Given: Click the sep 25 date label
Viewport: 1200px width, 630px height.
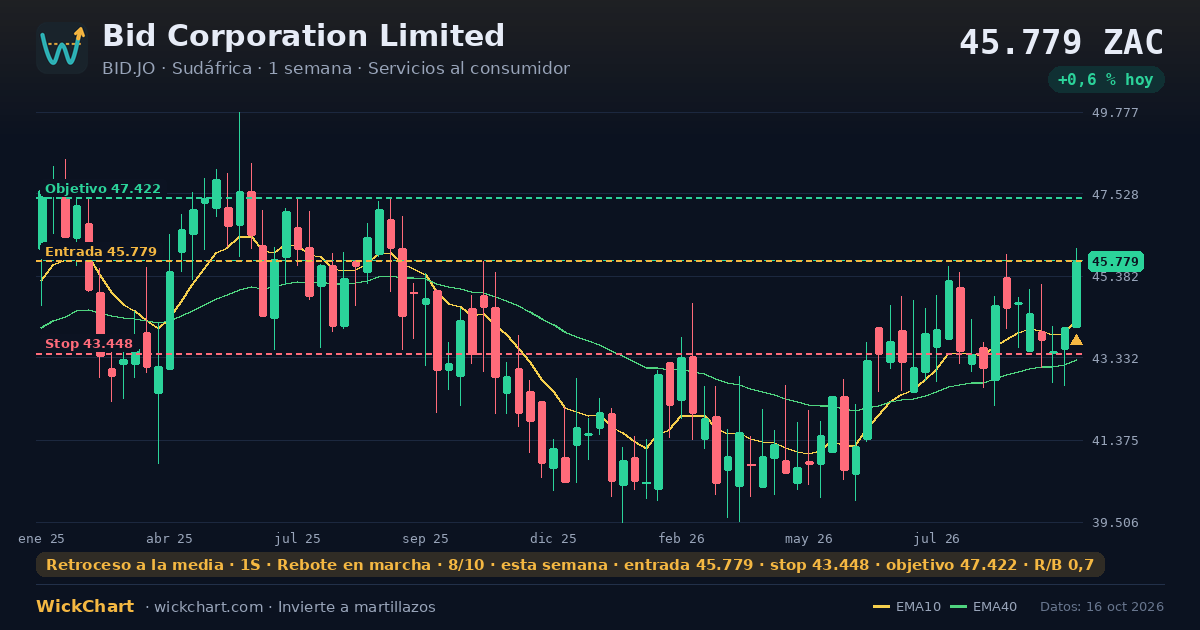Looking at the screenshot, I should [x=425, y=538].
